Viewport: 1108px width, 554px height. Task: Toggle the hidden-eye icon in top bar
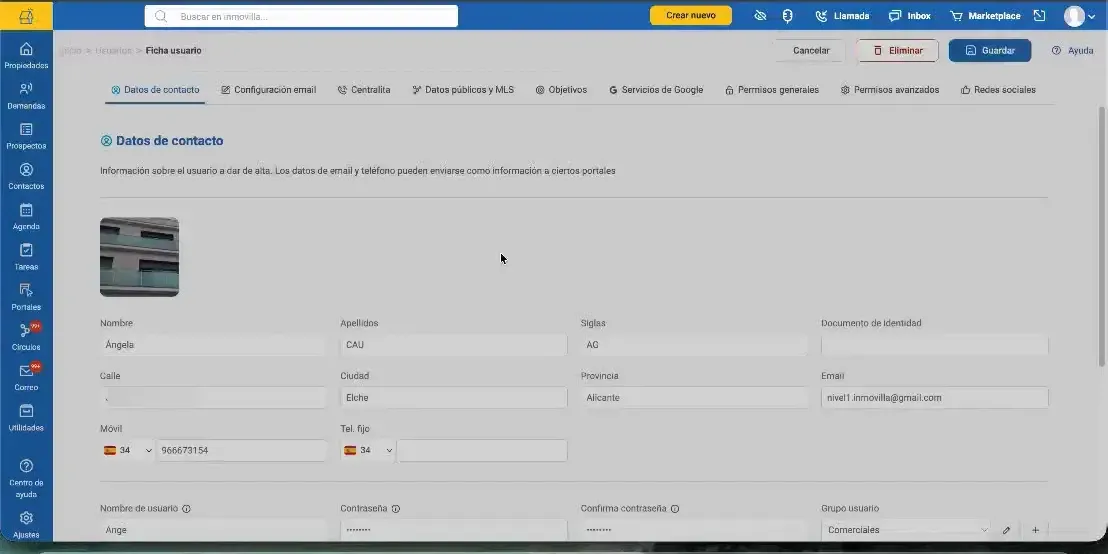[x=760, y=16]
